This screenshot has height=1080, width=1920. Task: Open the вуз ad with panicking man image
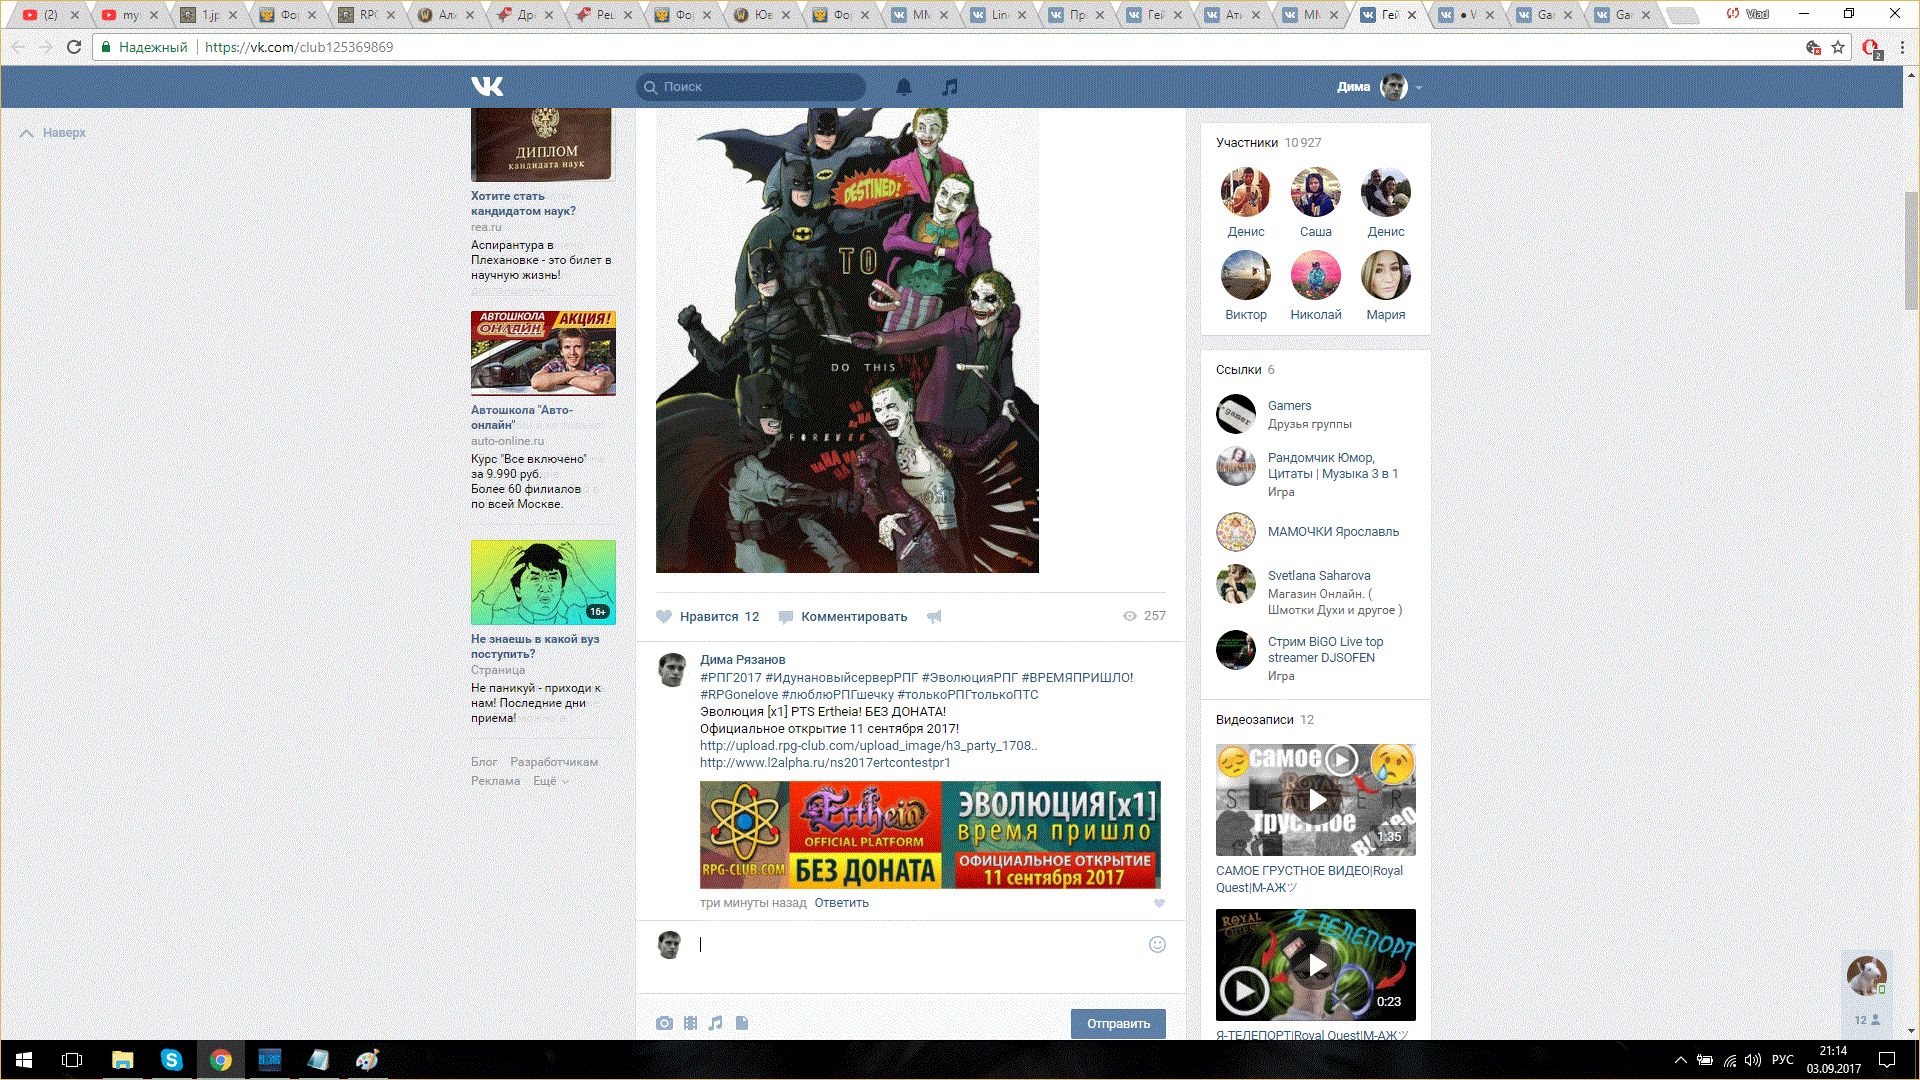click(543, 582)
